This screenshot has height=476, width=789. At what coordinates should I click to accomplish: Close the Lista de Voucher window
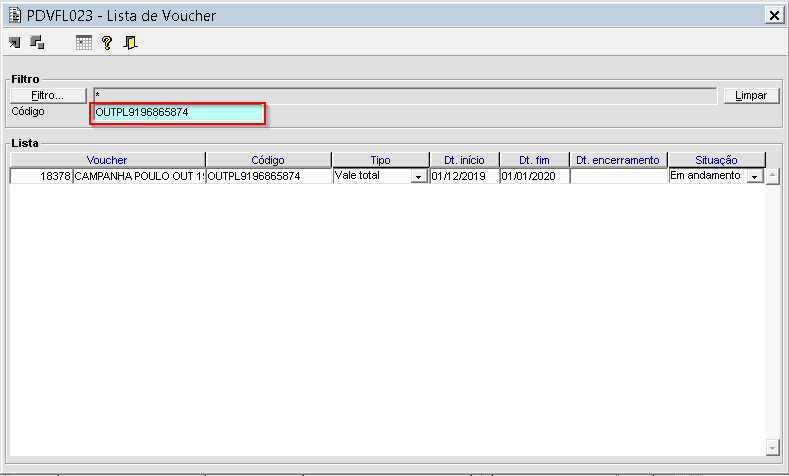pyautogui.click(x=774, y=16)
